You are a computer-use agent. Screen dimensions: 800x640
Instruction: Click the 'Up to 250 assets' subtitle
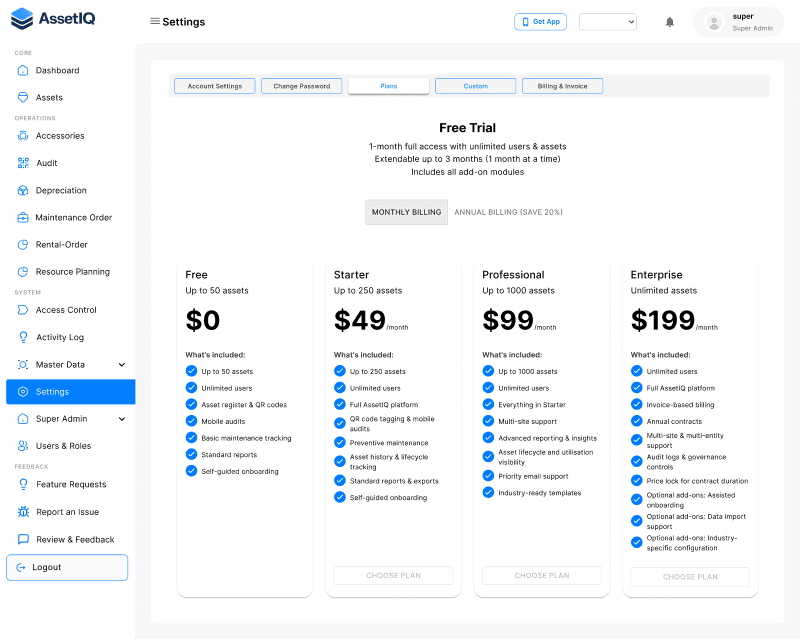click(368, 290)
